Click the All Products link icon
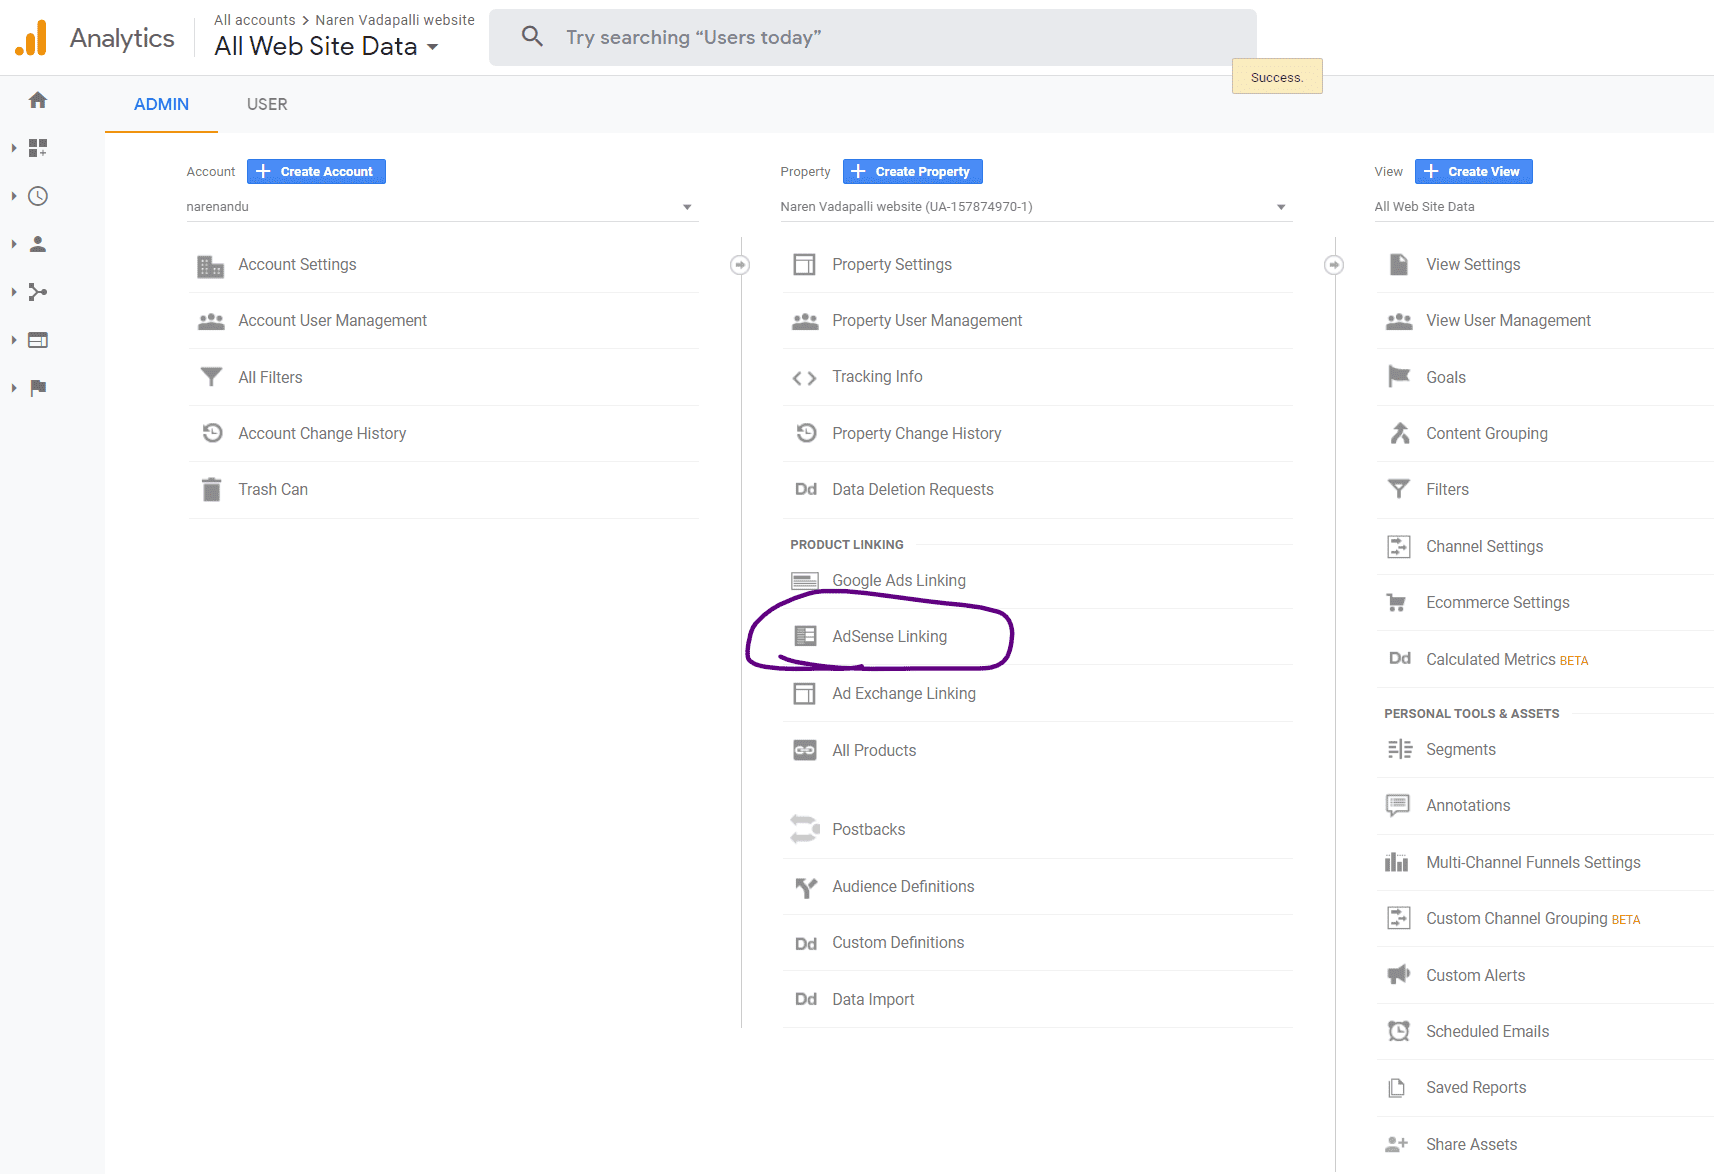The width and height of the screenshot is (1714, 1174). point(805,750)
